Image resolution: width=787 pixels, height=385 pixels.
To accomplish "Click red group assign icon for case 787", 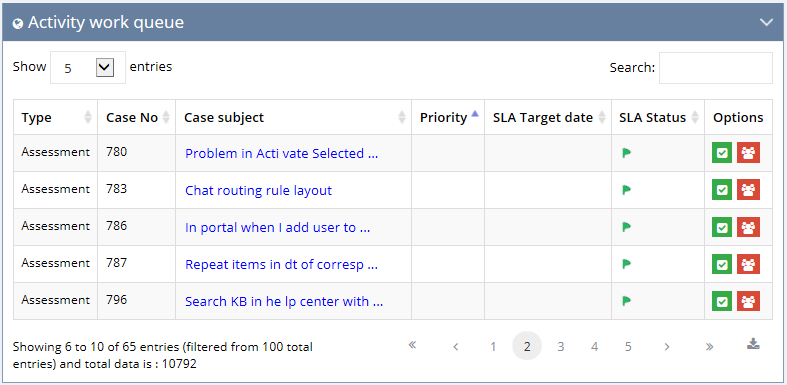I will pyautogui.click(x=748, y=264).
